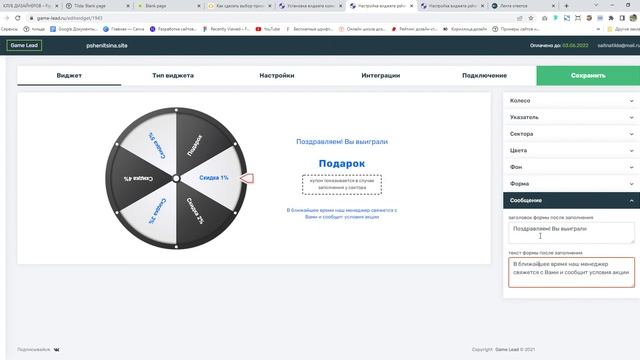
Task: Click the Подарок prize heading
Action: (342, 163)
